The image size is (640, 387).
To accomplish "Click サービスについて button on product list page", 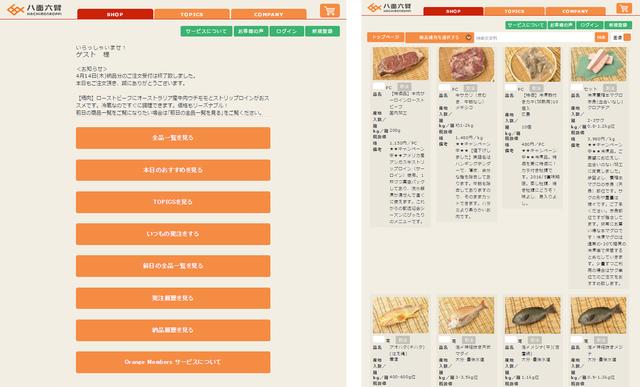I will (x=526, y=25).
